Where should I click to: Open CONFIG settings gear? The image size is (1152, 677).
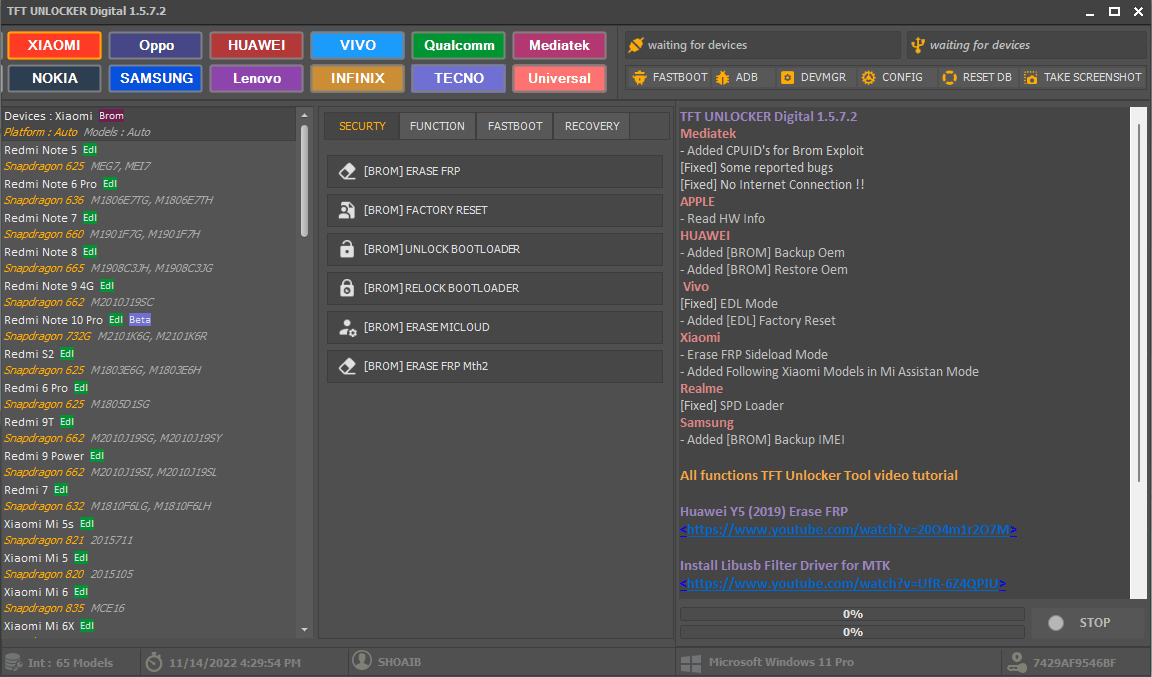pos(868,77)
